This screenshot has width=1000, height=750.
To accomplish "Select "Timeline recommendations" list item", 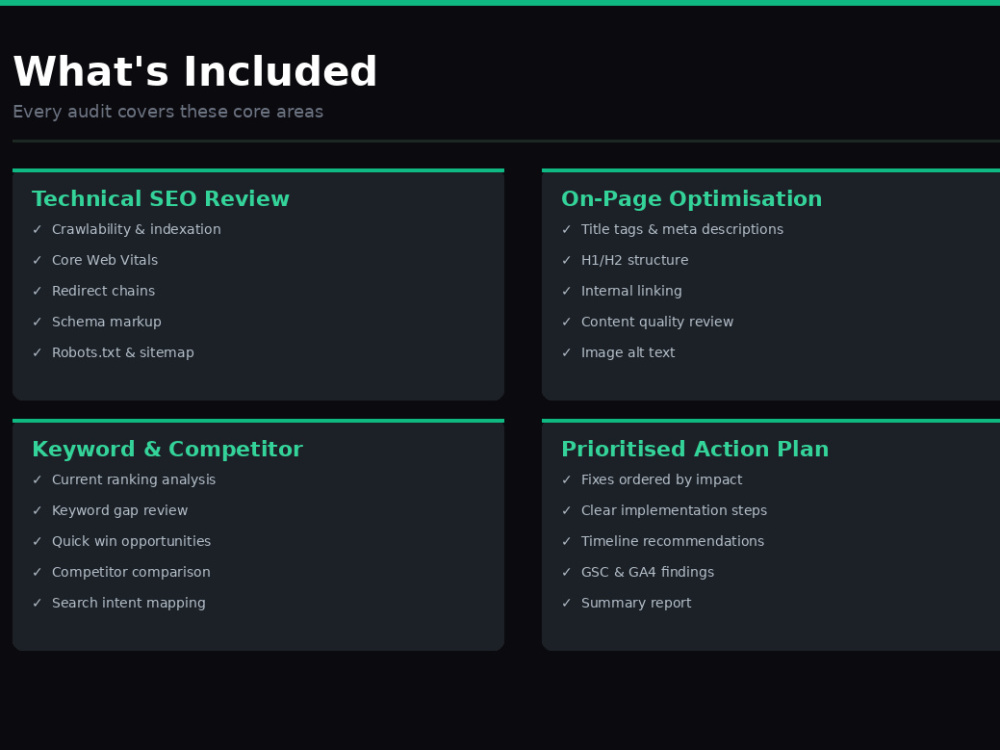I will pos(672,541).
